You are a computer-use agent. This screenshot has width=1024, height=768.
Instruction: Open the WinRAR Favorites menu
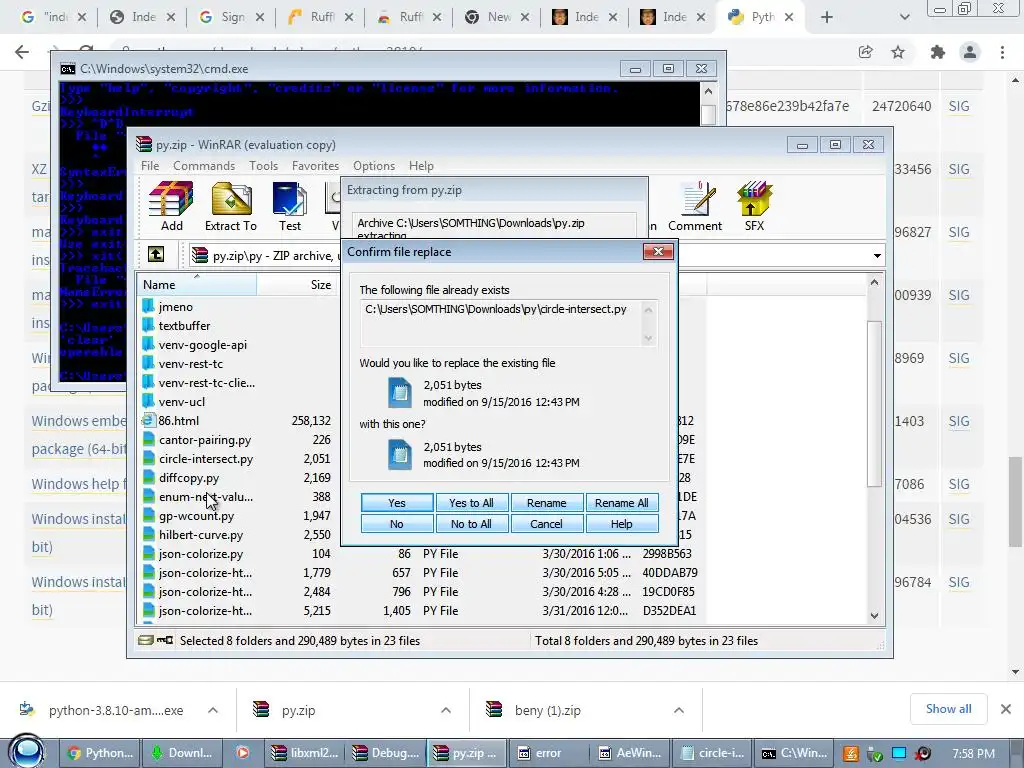(315, 166)
